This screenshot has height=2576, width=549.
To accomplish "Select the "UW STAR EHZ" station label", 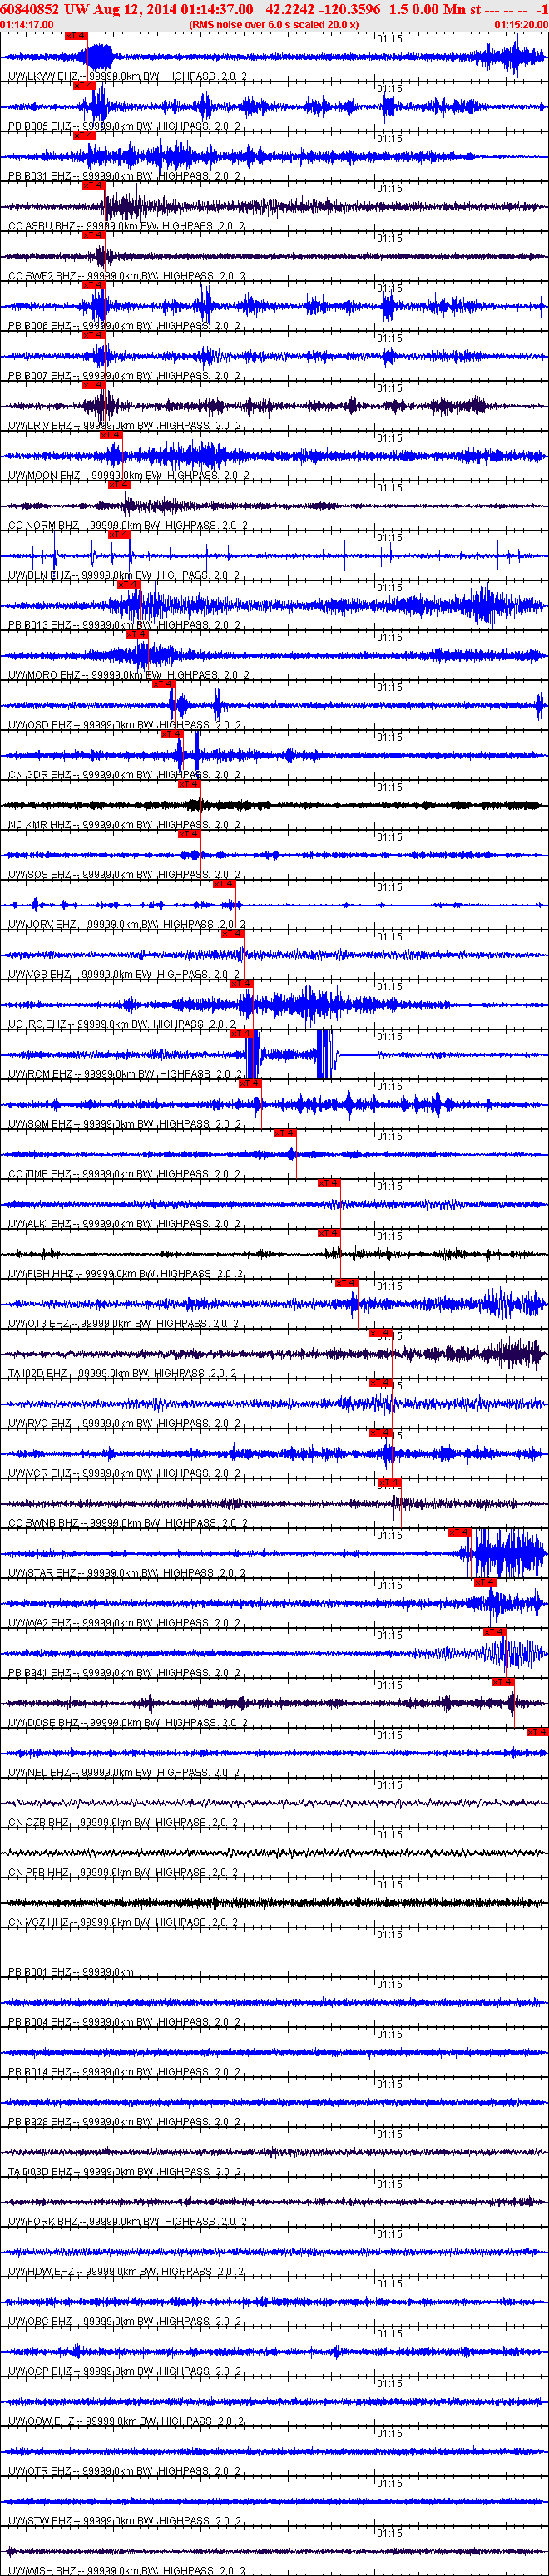I will click(42, 1575).
